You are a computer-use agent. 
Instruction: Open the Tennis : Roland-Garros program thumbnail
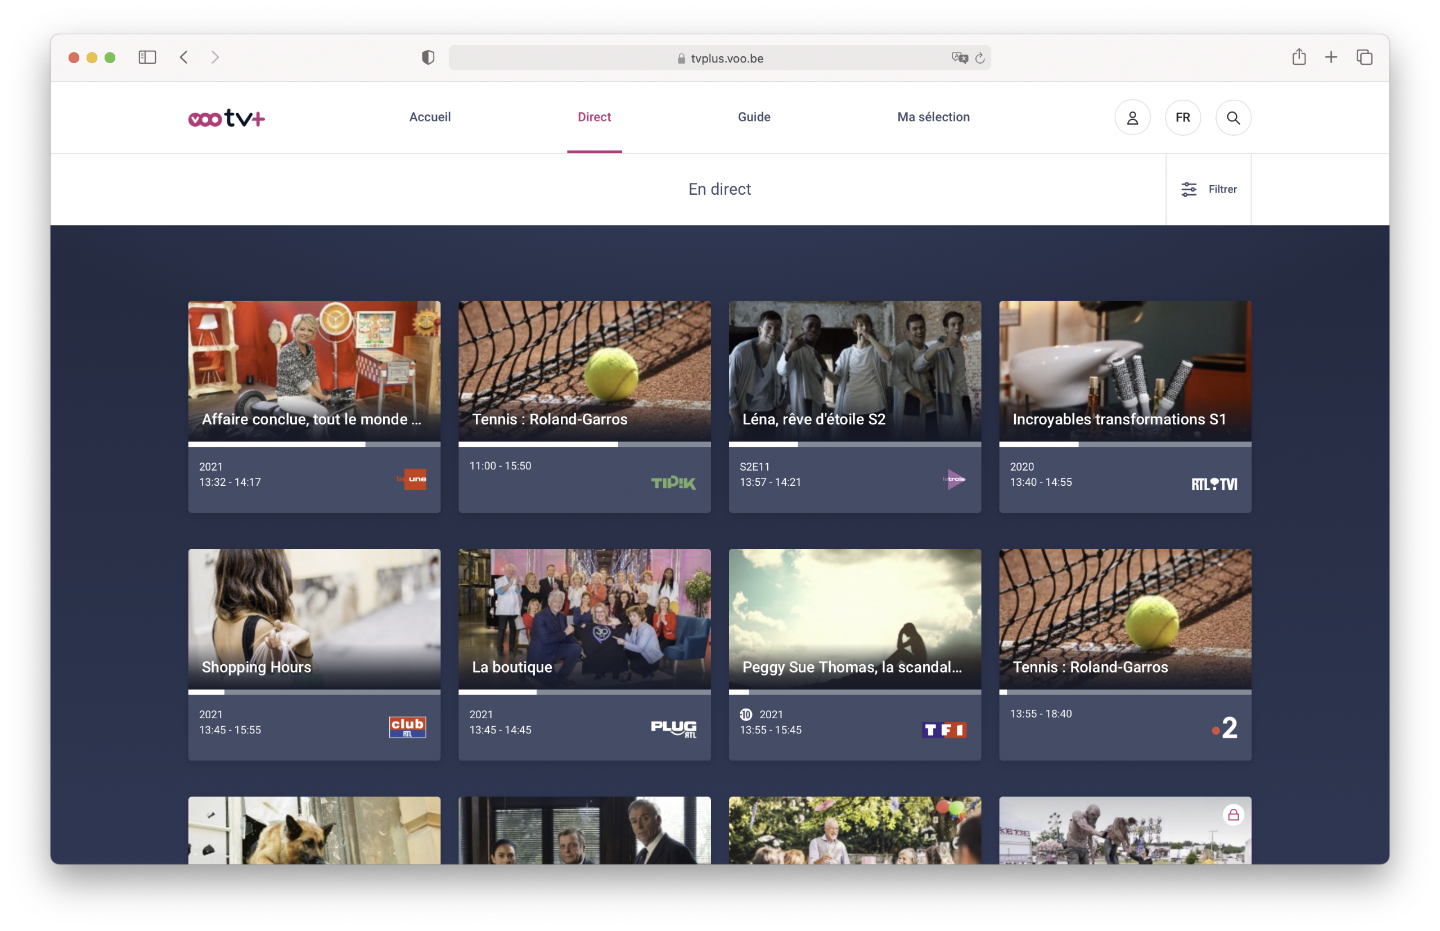584,370
